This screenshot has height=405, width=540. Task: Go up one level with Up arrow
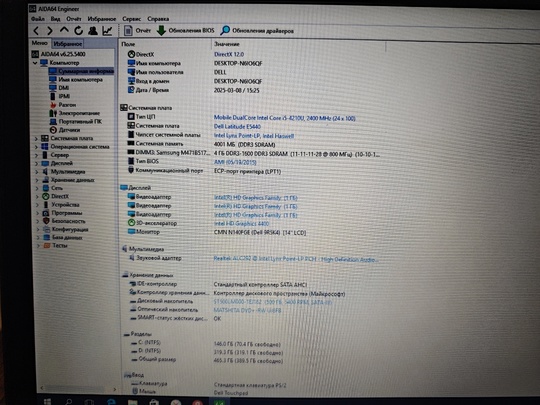[x=64, y=30]
